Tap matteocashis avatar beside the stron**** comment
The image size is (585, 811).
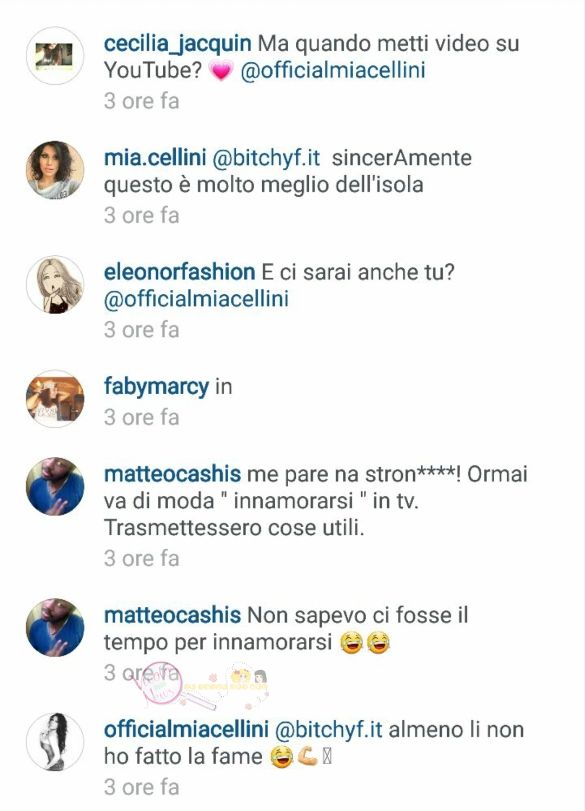[x=55, y=486]
